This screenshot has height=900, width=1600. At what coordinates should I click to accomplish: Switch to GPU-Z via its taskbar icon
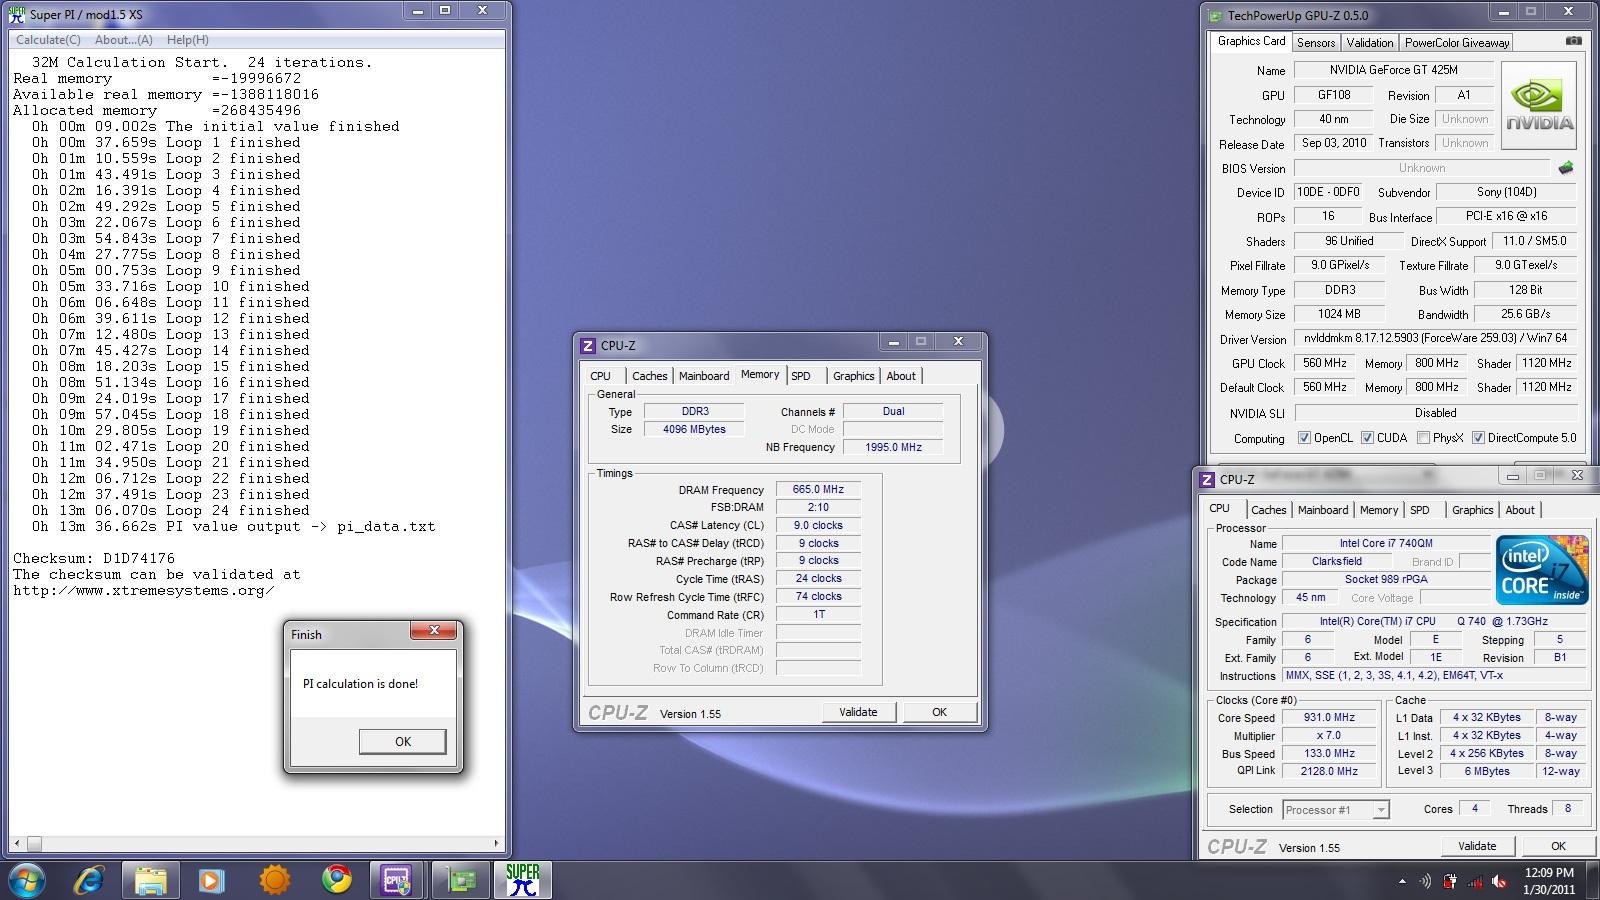(x=460, y=880)
